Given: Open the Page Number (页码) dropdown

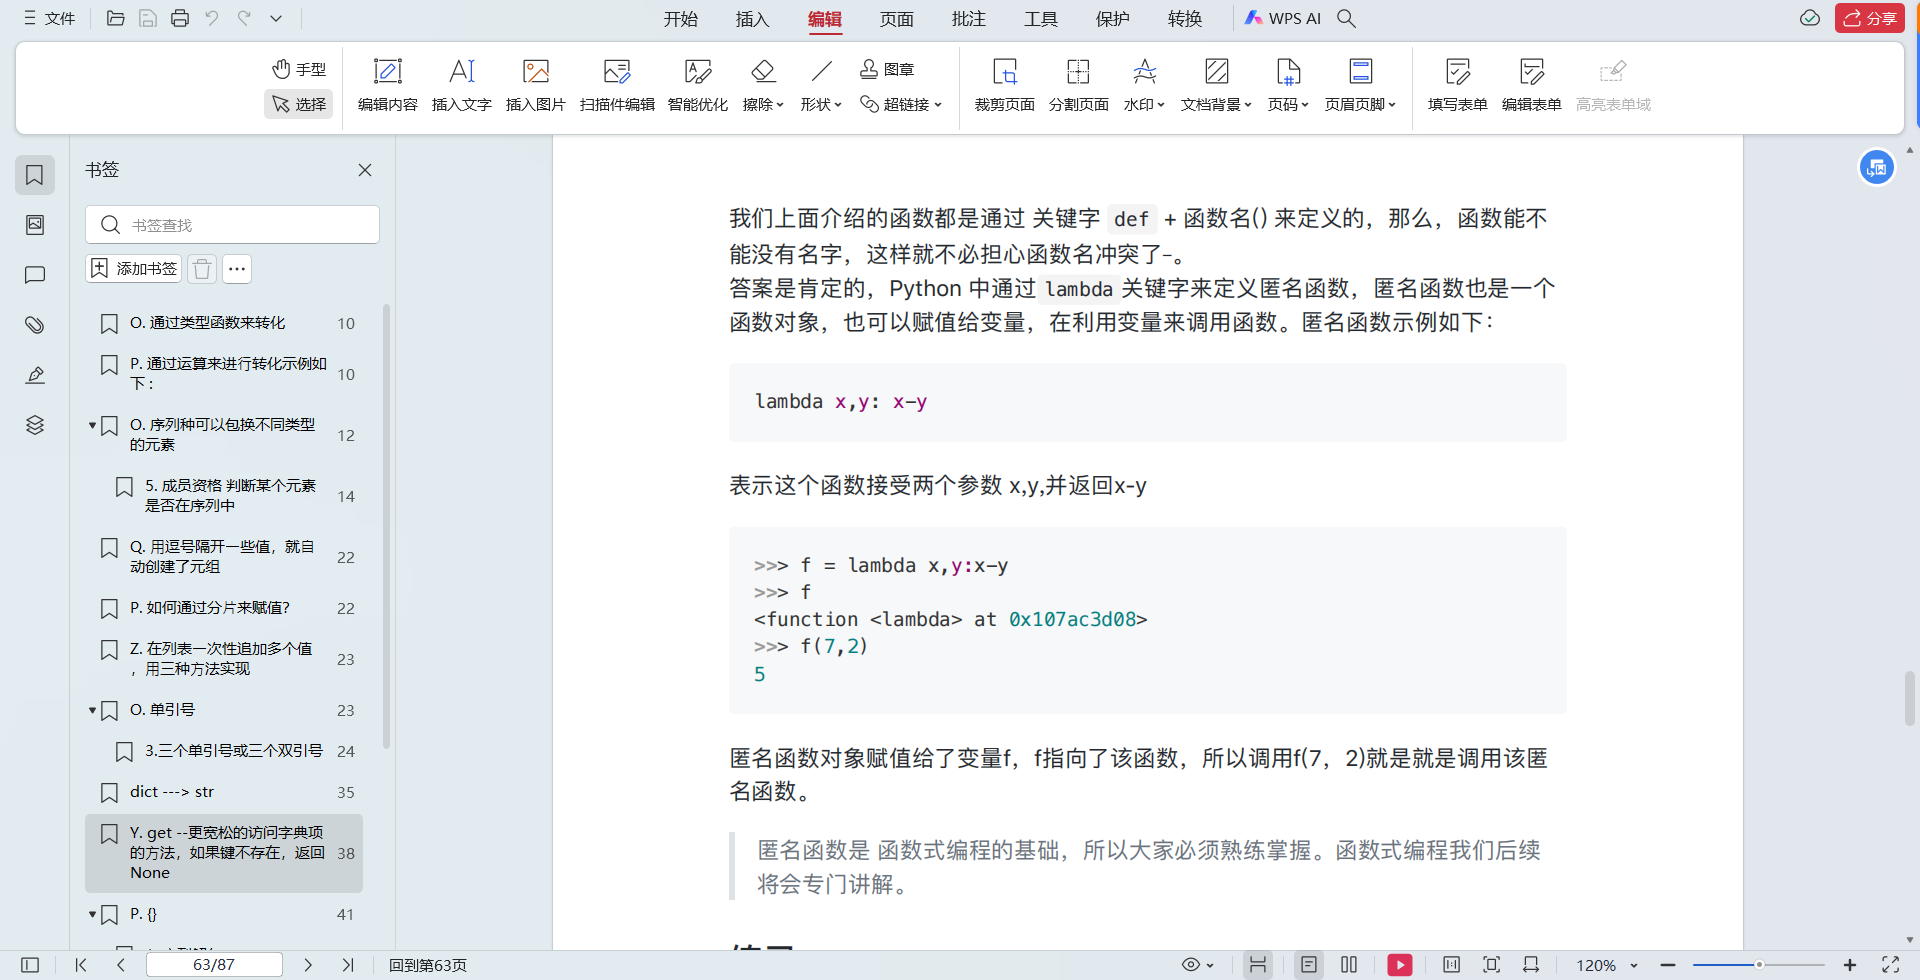Looking at the screenshot, I should click(x=1288, y=85).
